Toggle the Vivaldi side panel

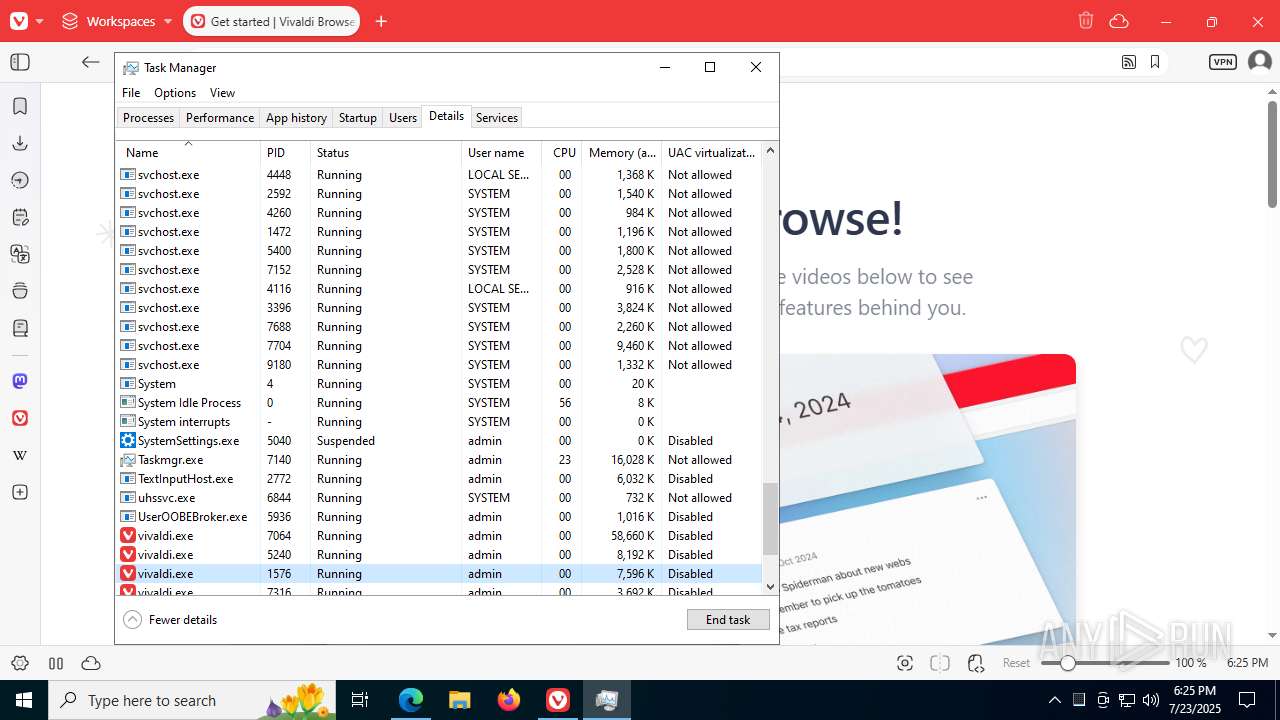[x=20, y=62]
